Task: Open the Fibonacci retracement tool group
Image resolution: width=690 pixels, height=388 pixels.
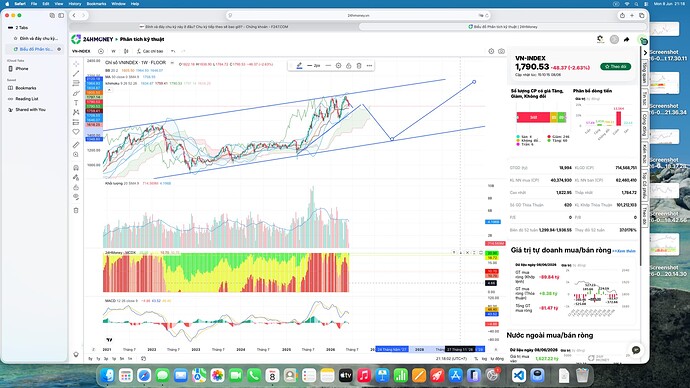Action: coord(76,83)
